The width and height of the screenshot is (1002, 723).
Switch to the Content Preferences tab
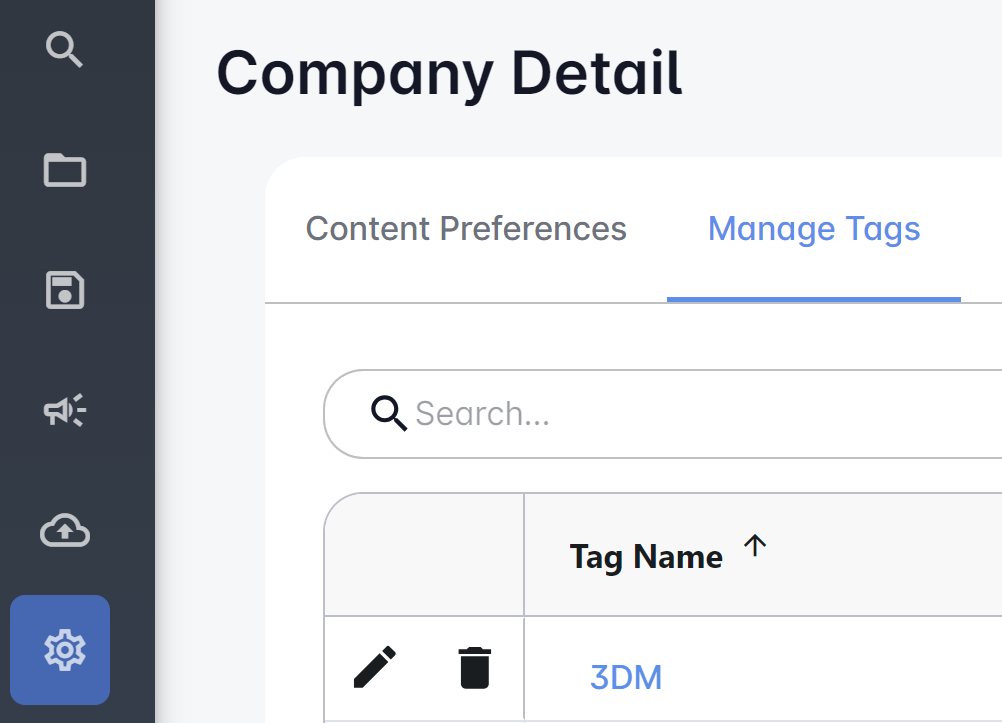tap(466, 229)
